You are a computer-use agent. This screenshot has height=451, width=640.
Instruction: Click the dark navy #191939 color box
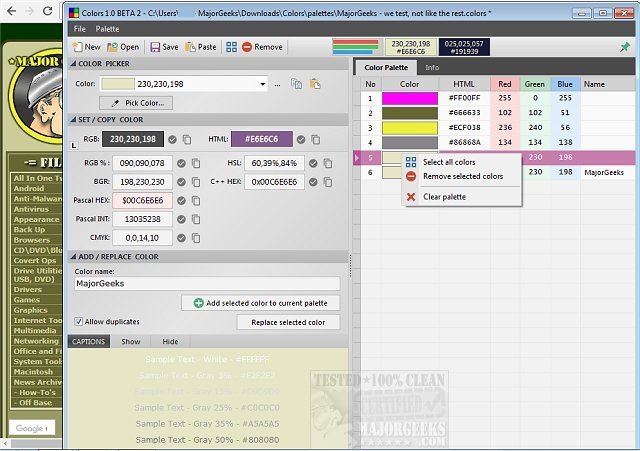(464, 47)
